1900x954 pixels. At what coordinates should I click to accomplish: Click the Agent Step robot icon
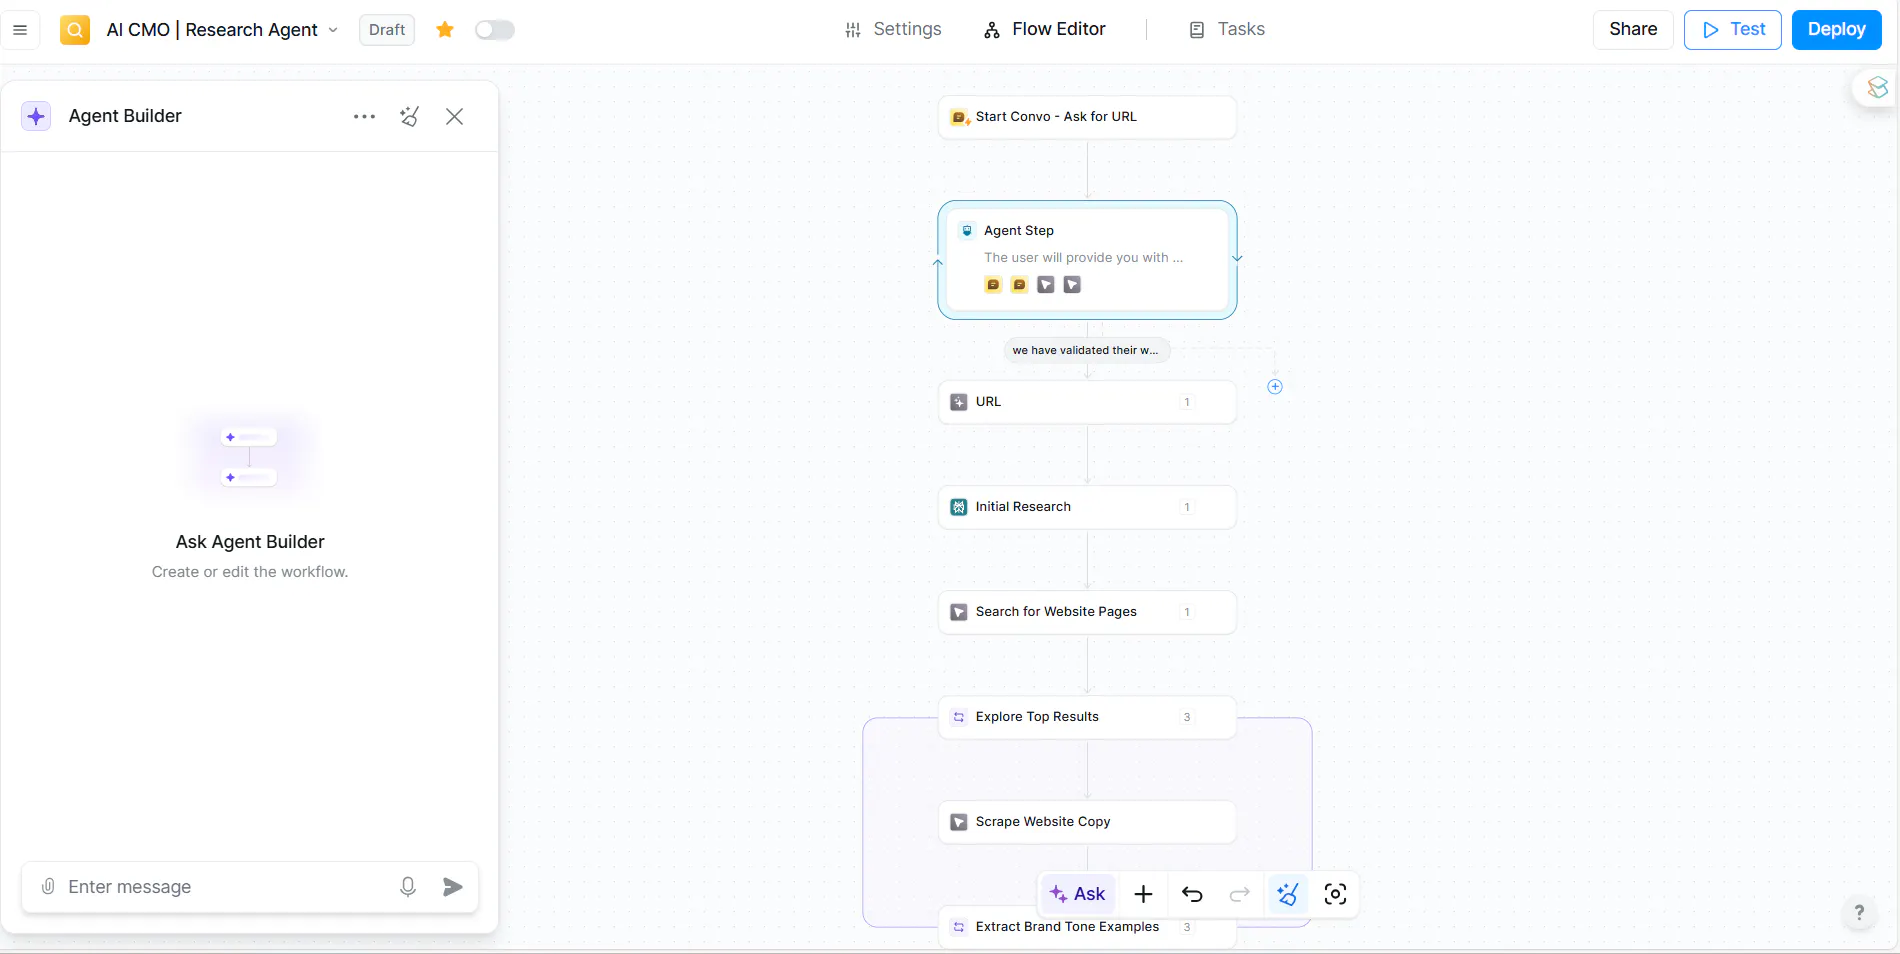967,231
